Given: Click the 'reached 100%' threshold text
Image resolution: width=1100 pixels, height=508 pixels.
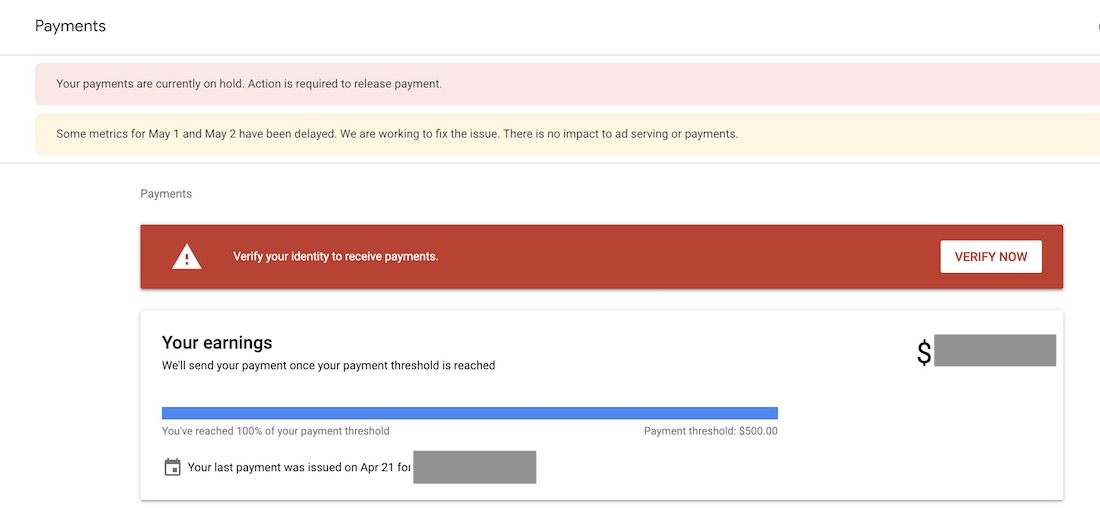Looking at the screenshot, I should click(x=276, y=432).
